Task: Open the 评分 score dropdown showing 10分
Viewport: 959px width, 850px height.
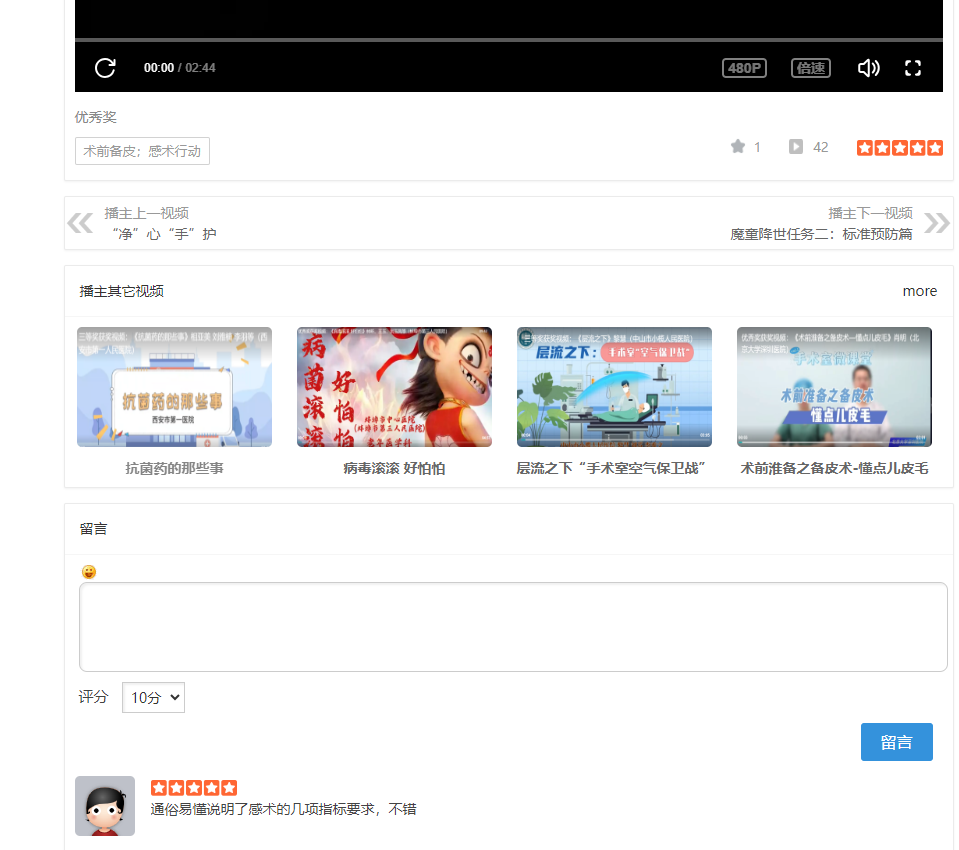Action: click(x=152, y=697)
